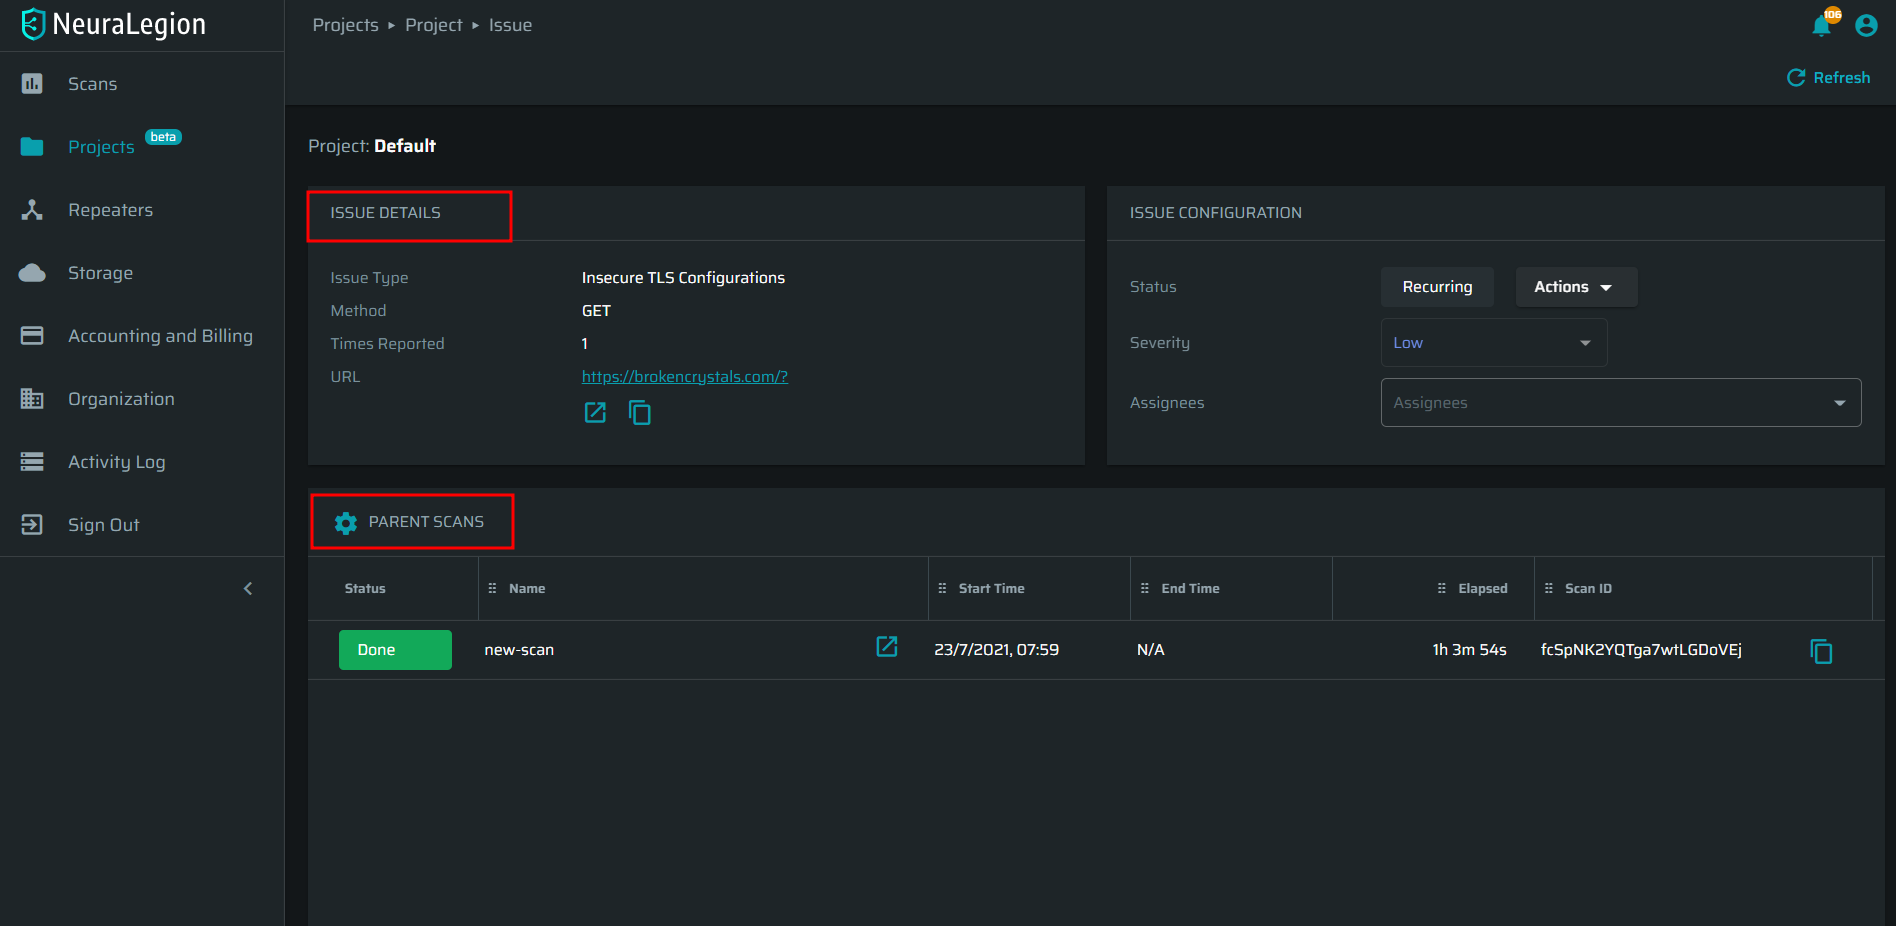Refresh the issue page
The width and height of the screenshot is (1896, 926).
tap(1828, 78)
